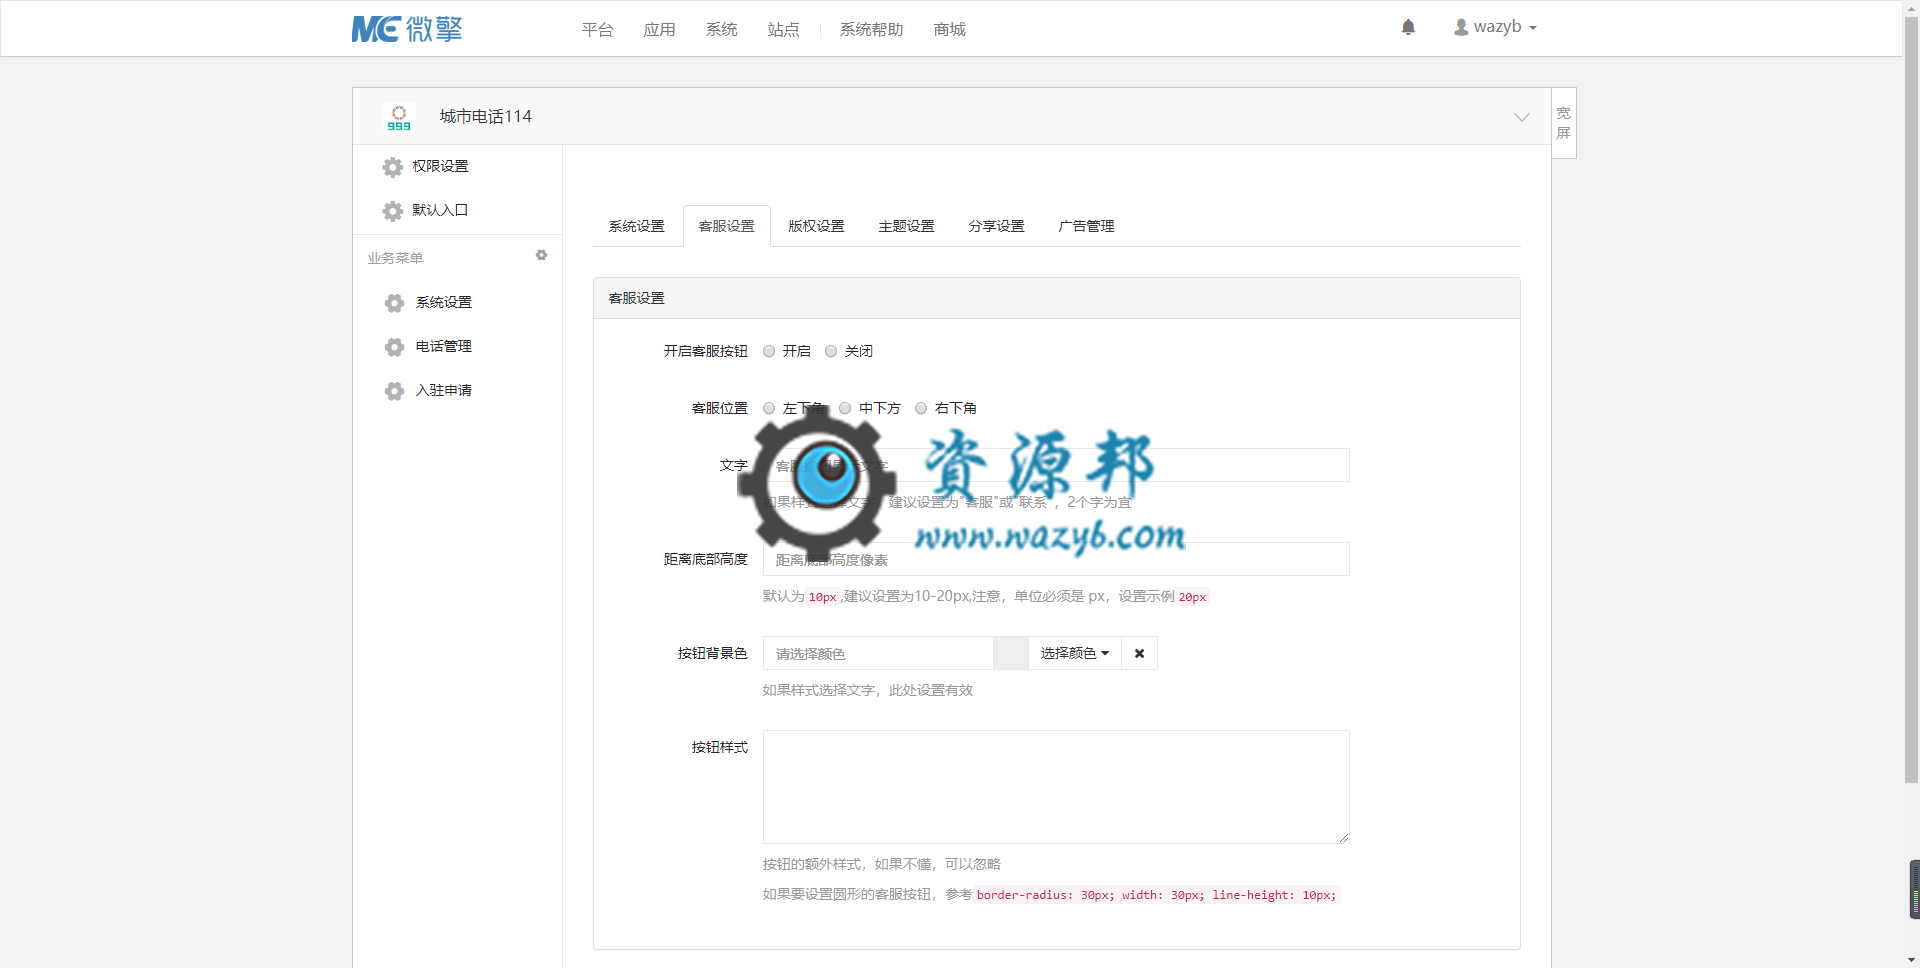The image size is (1920, 968).
Task: Switch to 版权设置 tab
Action: (x=817, y=226)
